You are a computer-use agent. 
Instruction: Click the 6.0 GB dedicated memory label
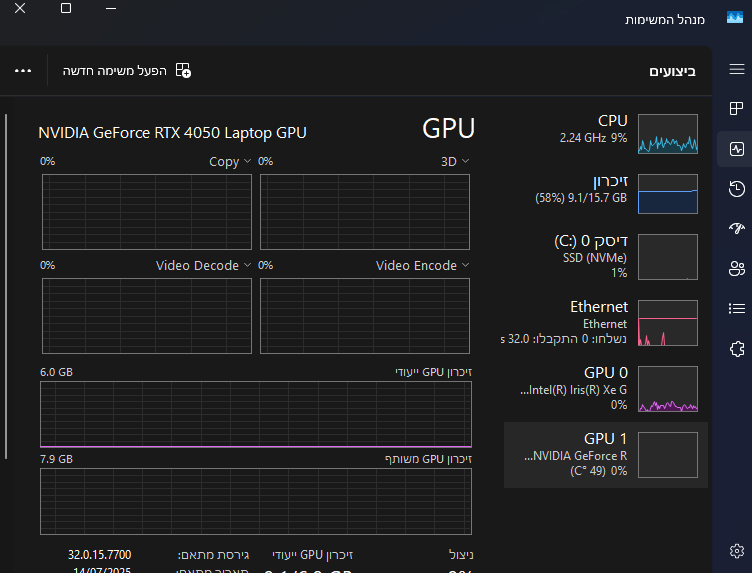[x=57, y=372]
